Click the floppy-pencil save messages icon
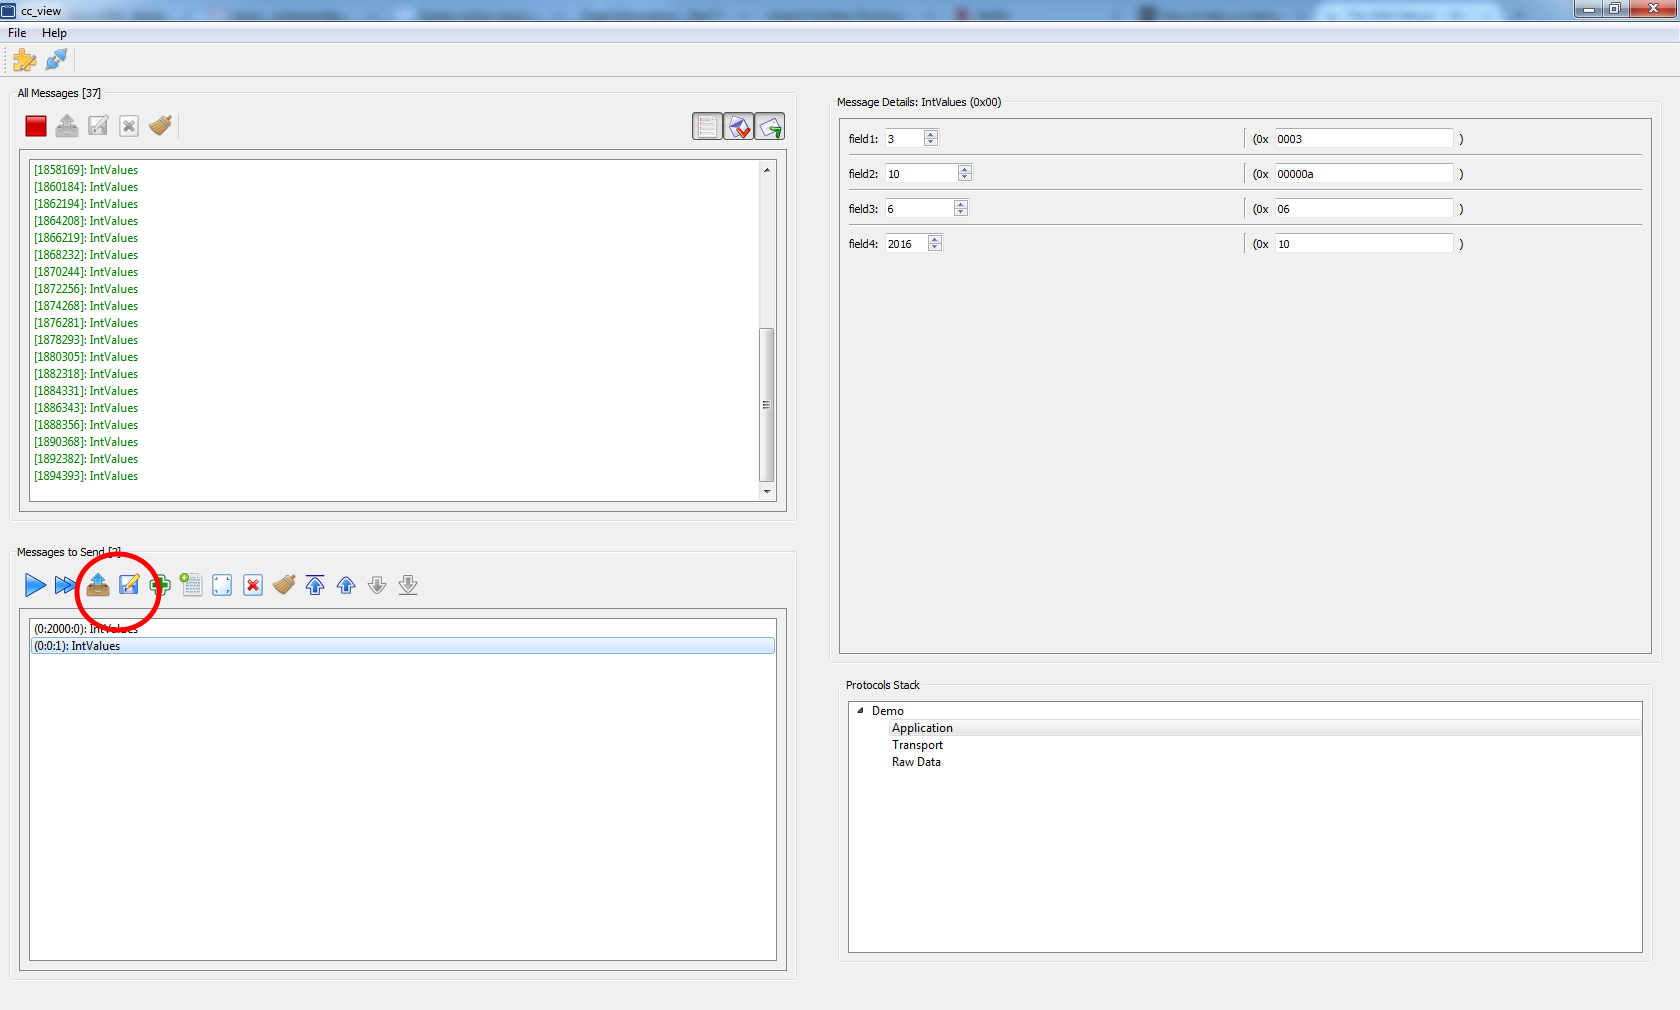The width and height of the screenshot is (1680, 1010). point(129,585)
